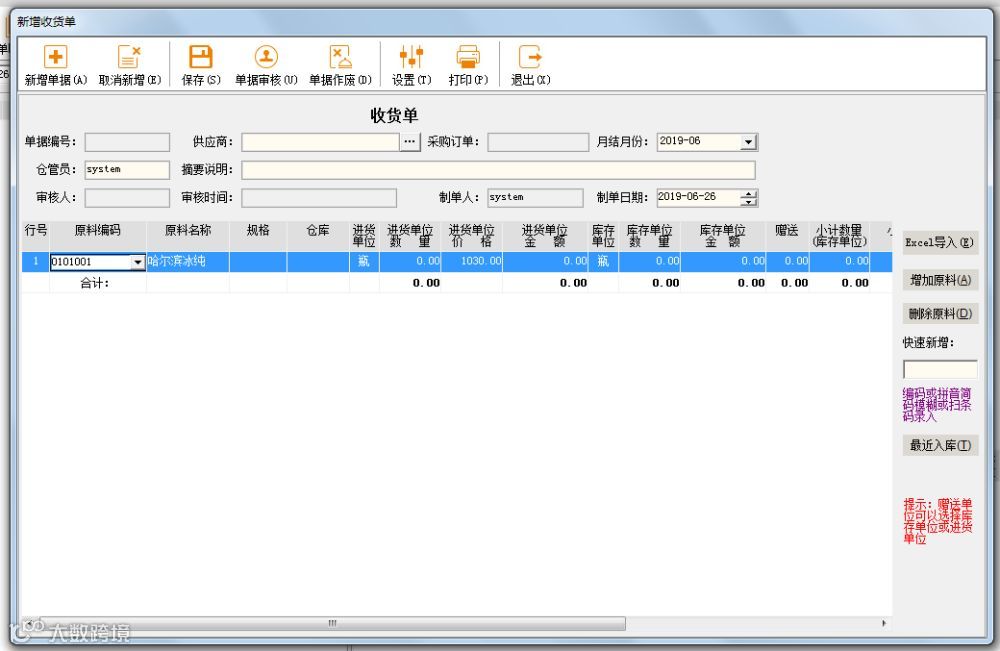Open the supplier lookup ellipsis button
Viewport: 1000px width, 651px height.
(410, 142)
